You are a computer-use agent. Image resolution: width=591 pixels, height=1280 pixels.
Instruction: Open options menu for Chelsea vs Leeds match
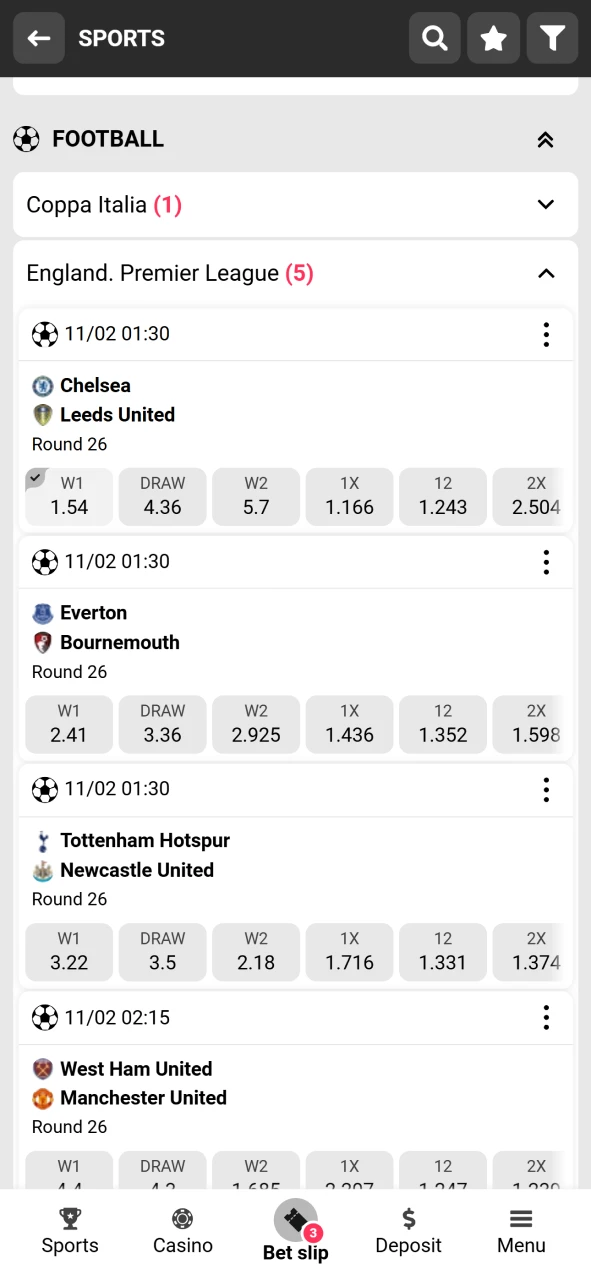pyautogui.click(x=546, y=335)
